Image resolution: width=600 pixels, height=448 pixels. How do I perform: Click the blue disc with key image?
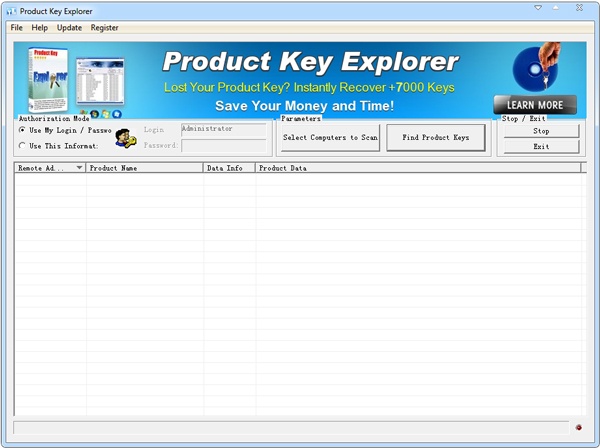(x=536, y=67)
